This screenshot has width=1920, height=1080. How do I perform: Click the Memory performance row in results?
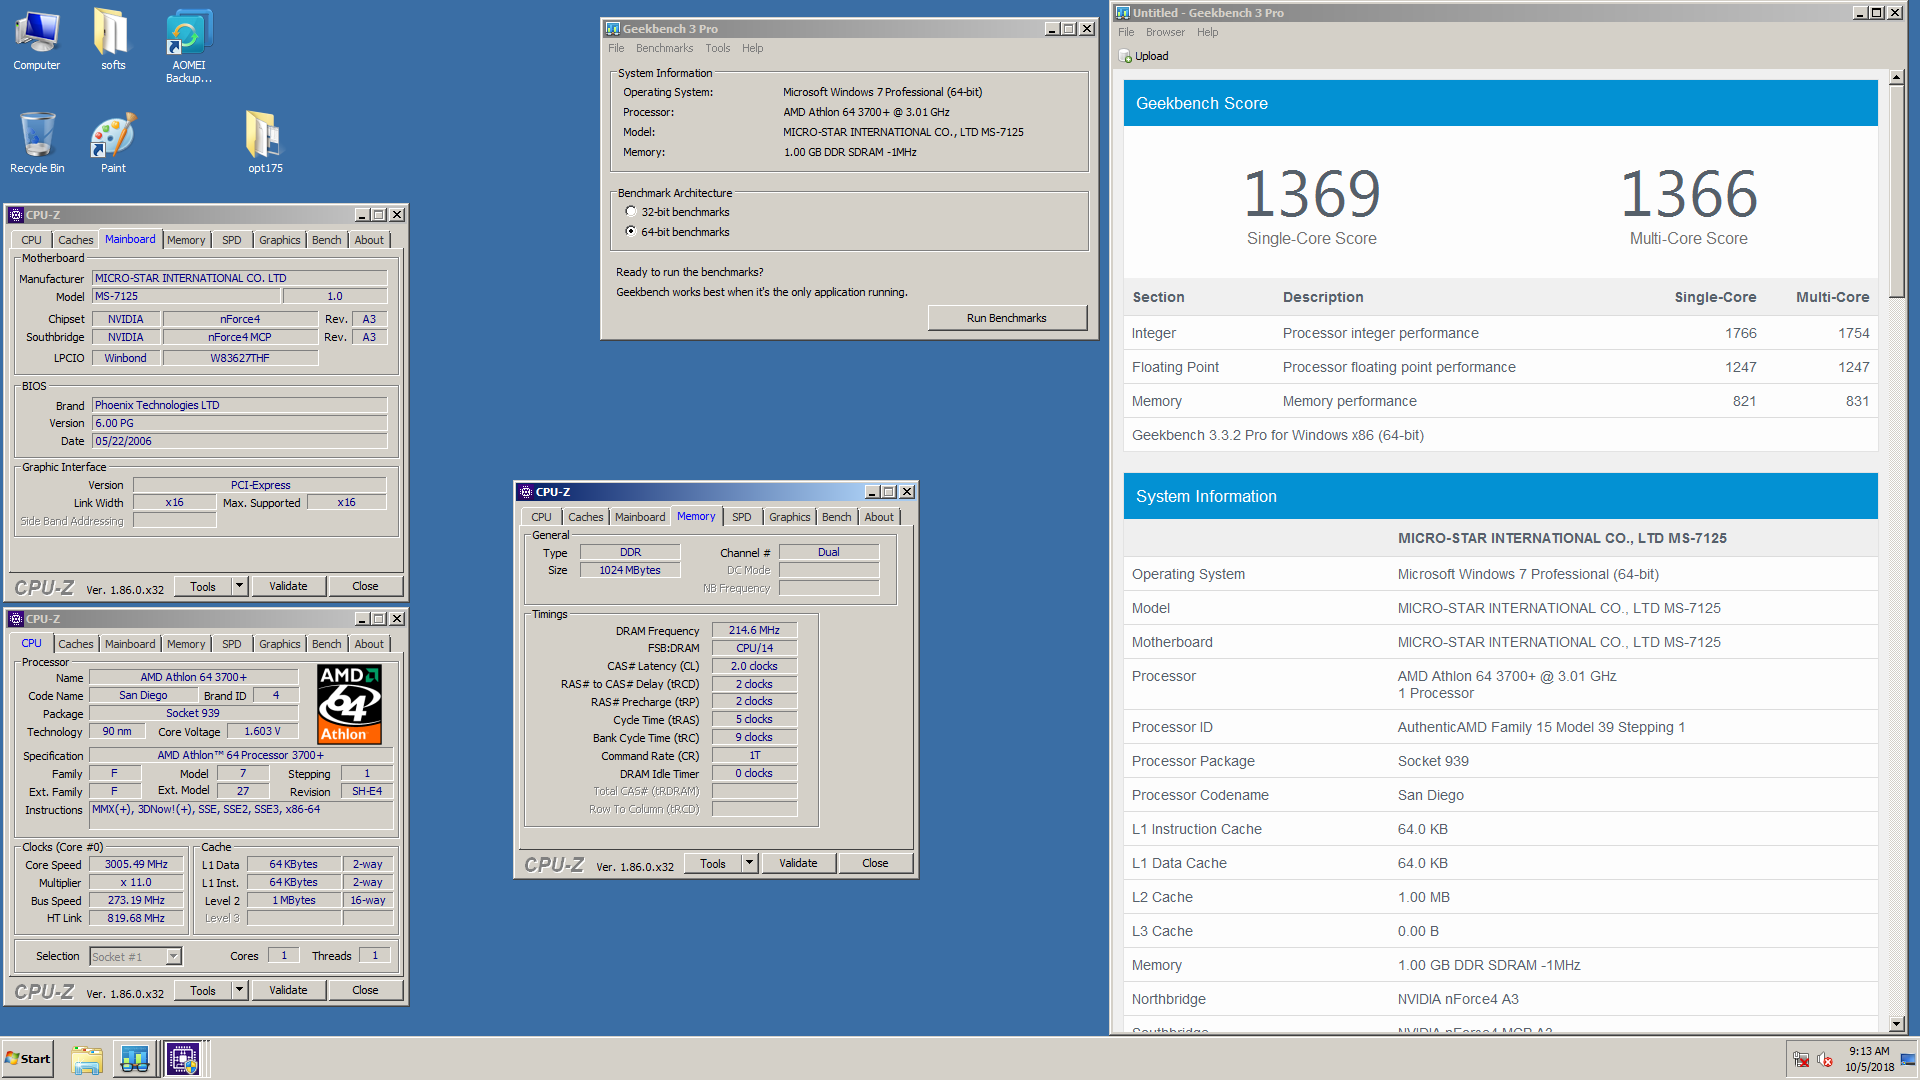coord(1500,401)
